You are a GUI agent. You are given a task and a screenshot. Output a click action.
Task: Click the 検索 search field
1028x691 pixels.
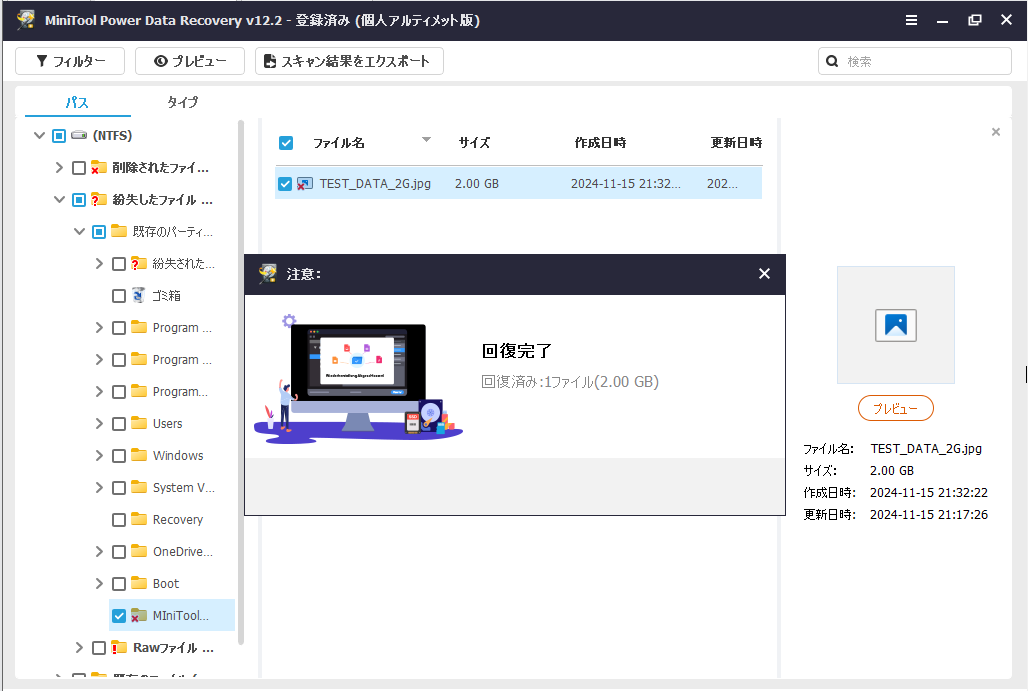coord(915,61)
